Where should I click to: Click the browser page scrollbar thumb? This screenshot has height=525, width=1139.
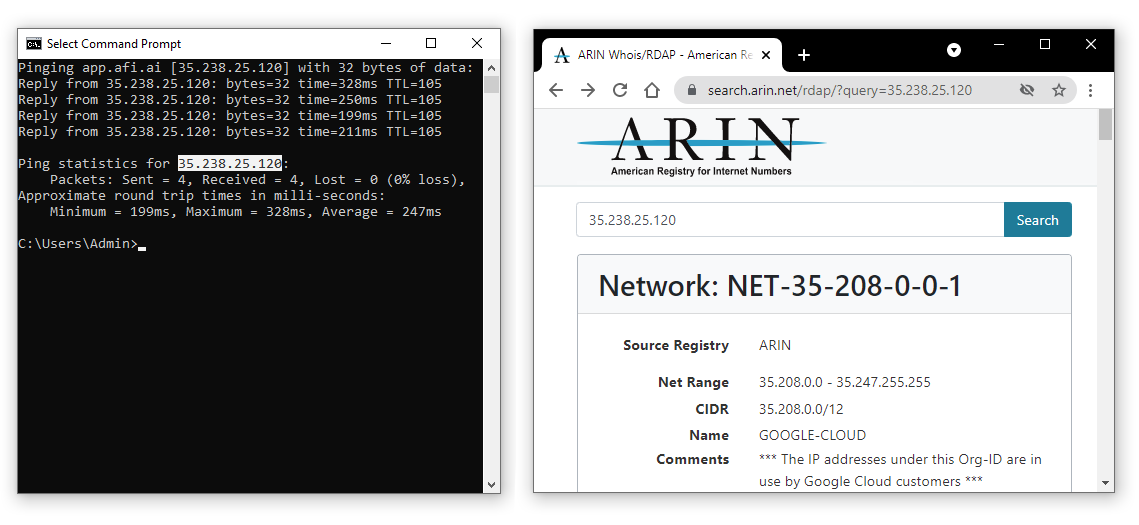[x=1106, y=124]
